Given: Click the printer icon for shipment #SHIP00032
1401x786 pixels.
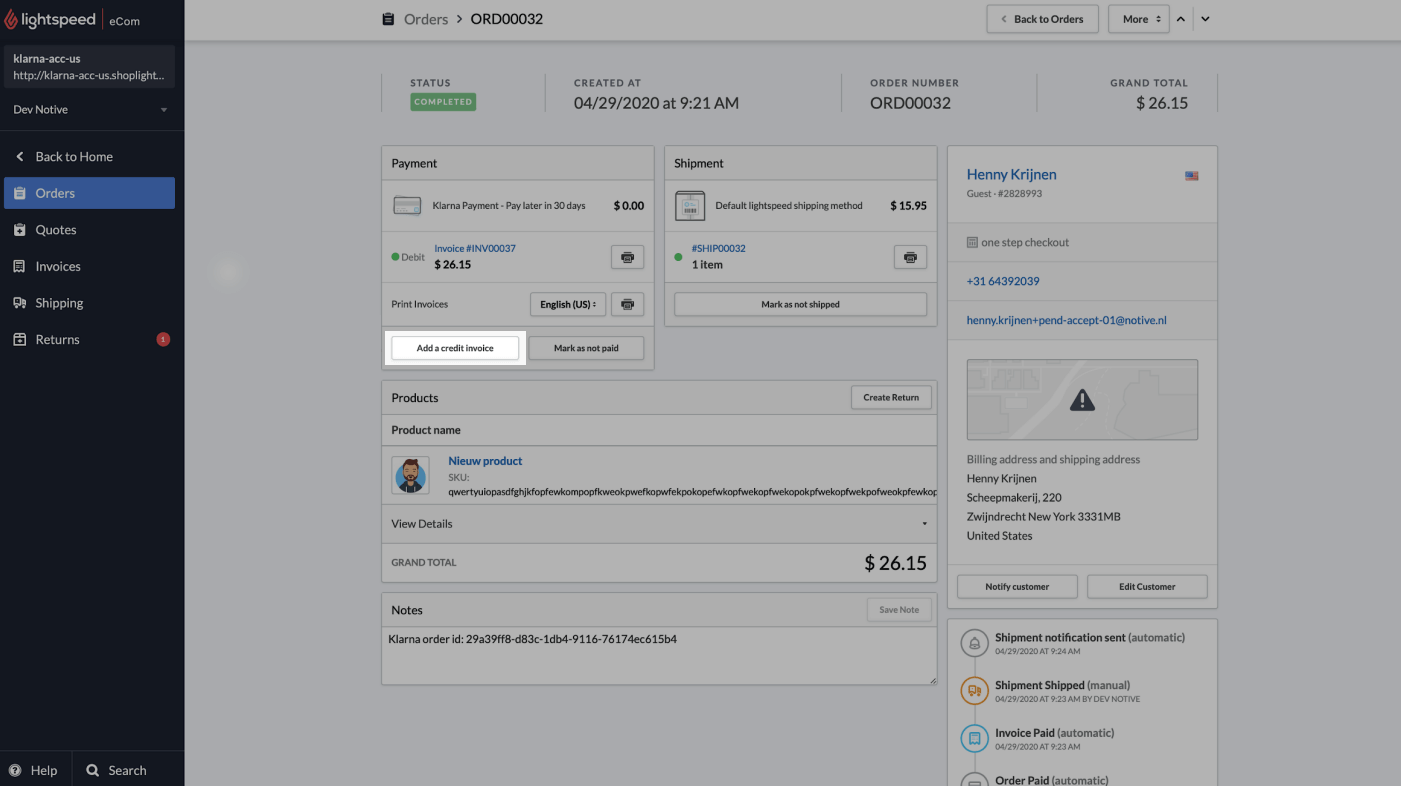Looking at the screenshot, I should coord(910,257).
